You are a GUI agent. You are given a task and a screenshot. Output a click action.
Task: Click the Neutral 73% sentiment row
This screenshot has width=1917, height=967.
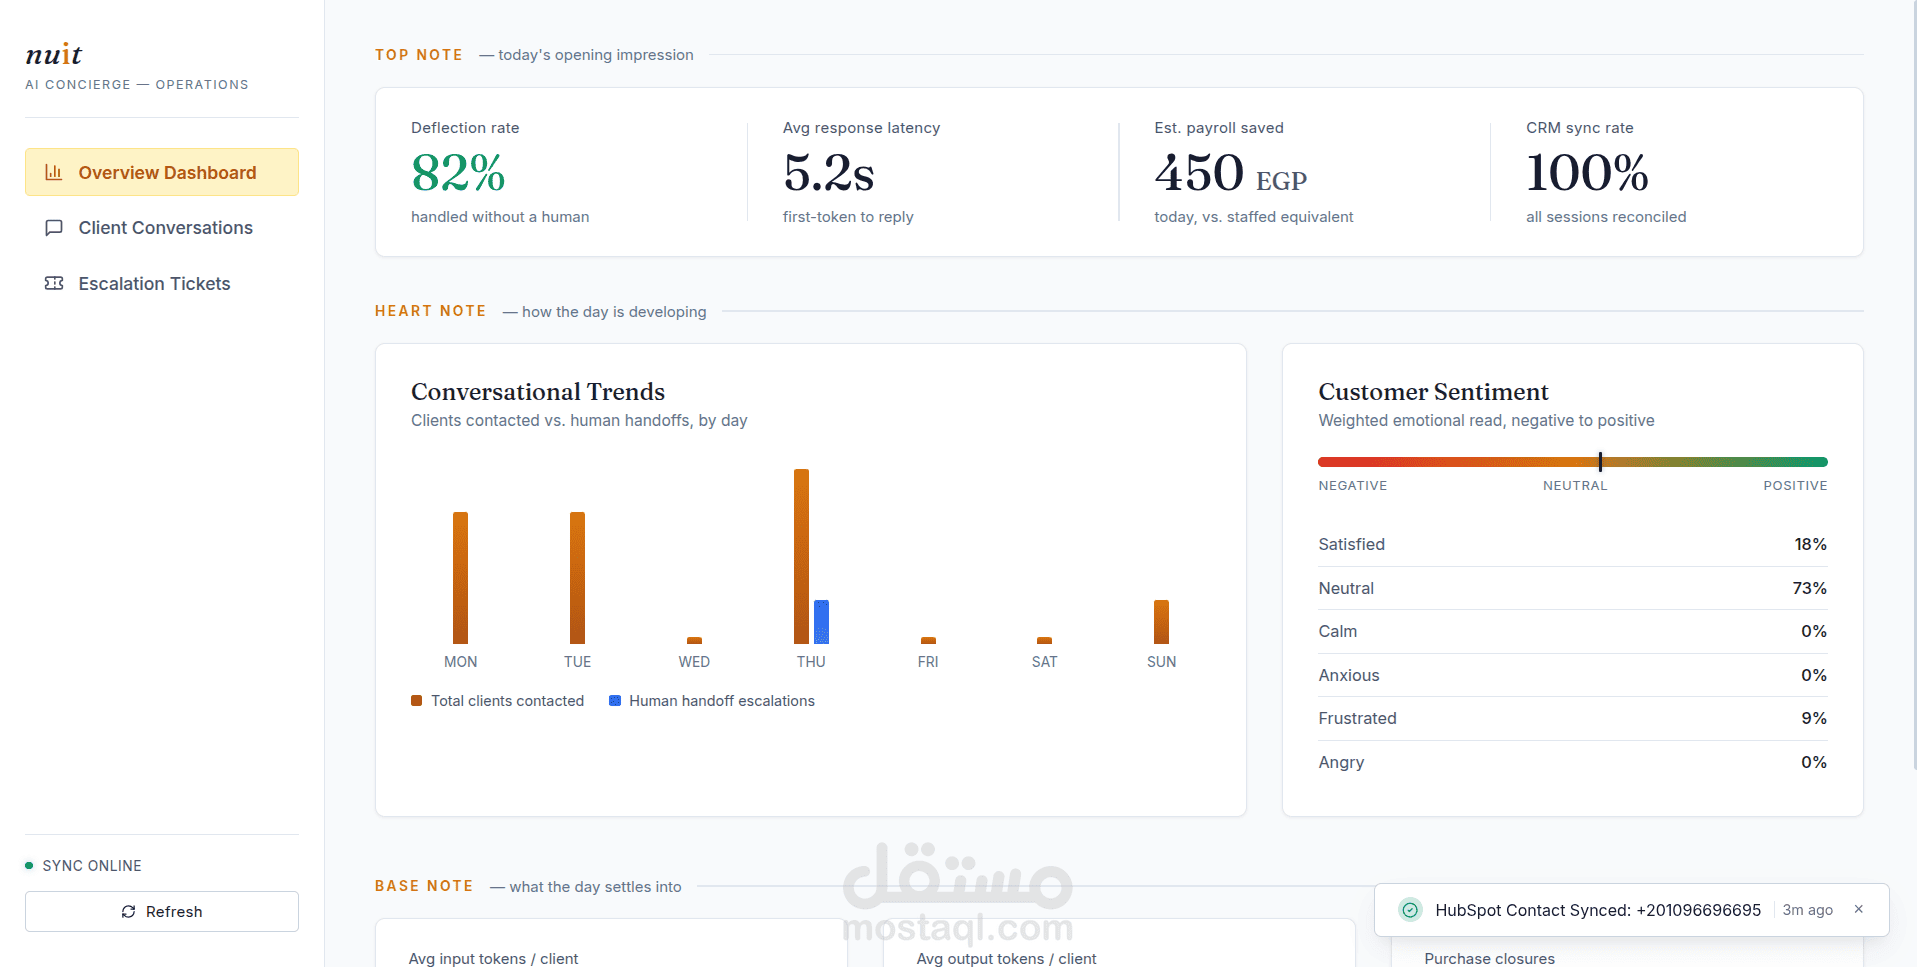[1572, 588]
